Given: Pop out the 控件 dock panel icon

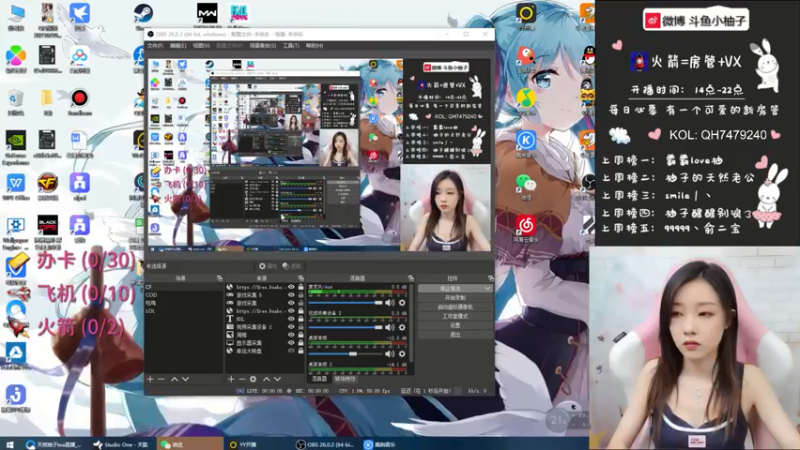Looking at the screenshot, I should coord(490,278).
